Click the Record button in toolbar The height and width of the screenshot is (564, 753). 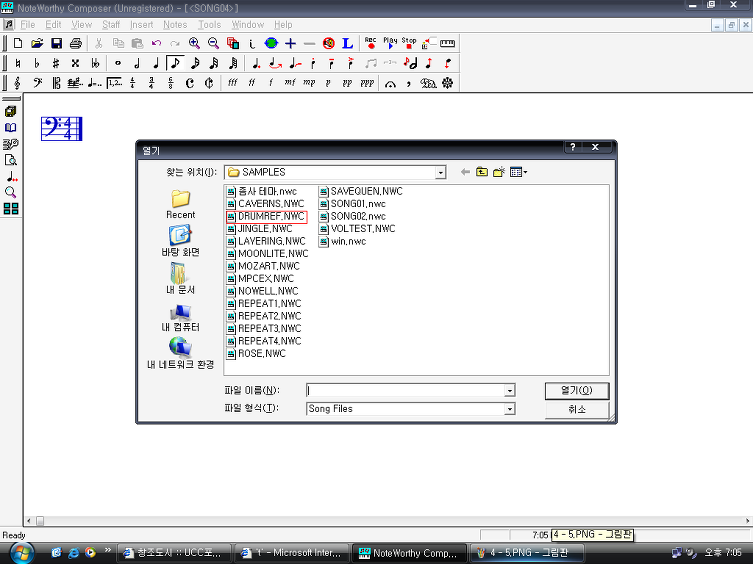pyautogui.click(x=370, y=43)
